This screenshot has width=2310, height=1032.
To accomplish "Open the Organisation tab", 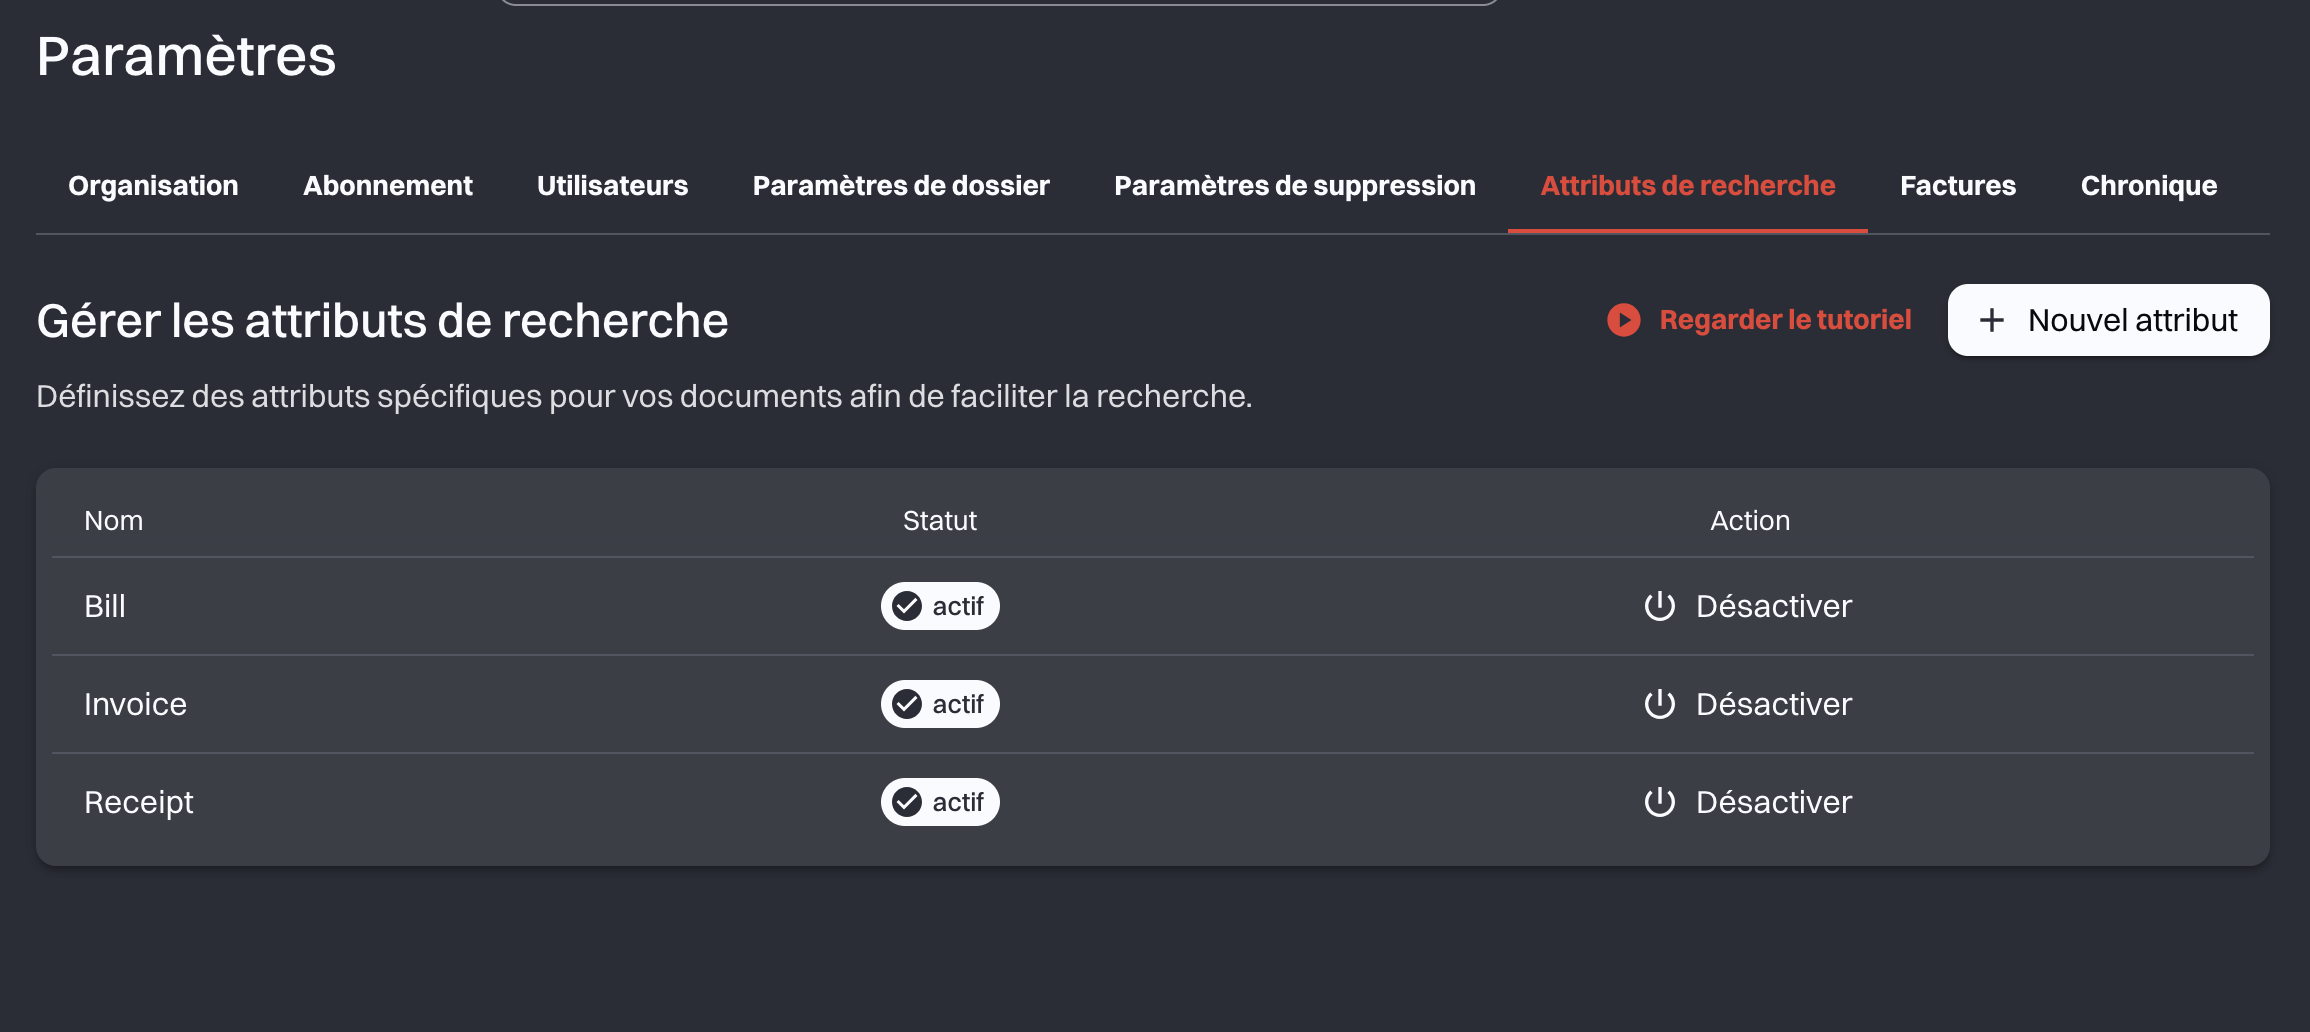I will point(153,186).
